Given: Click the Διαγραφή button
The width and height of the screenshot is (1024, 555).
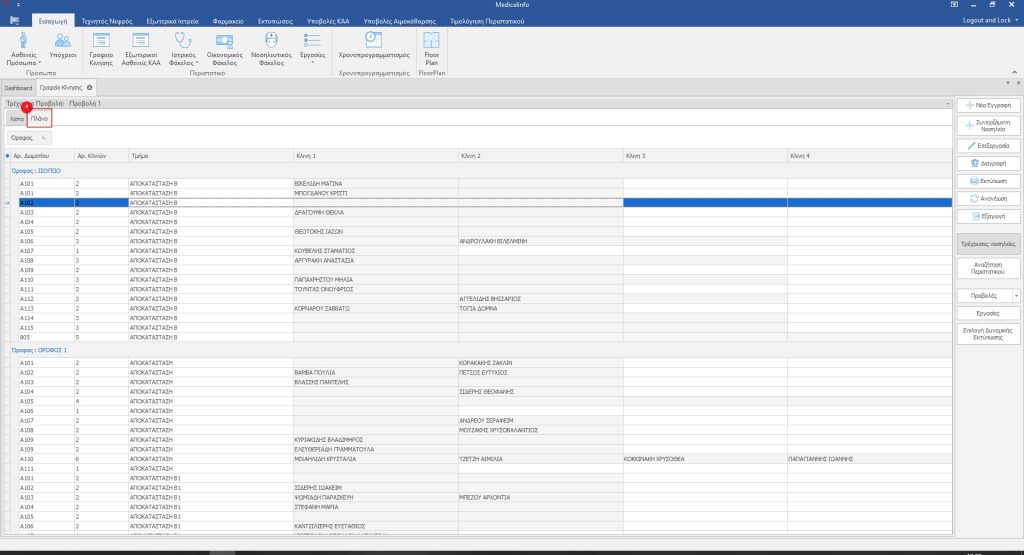Looking at the screenshot, I should 988,162.
